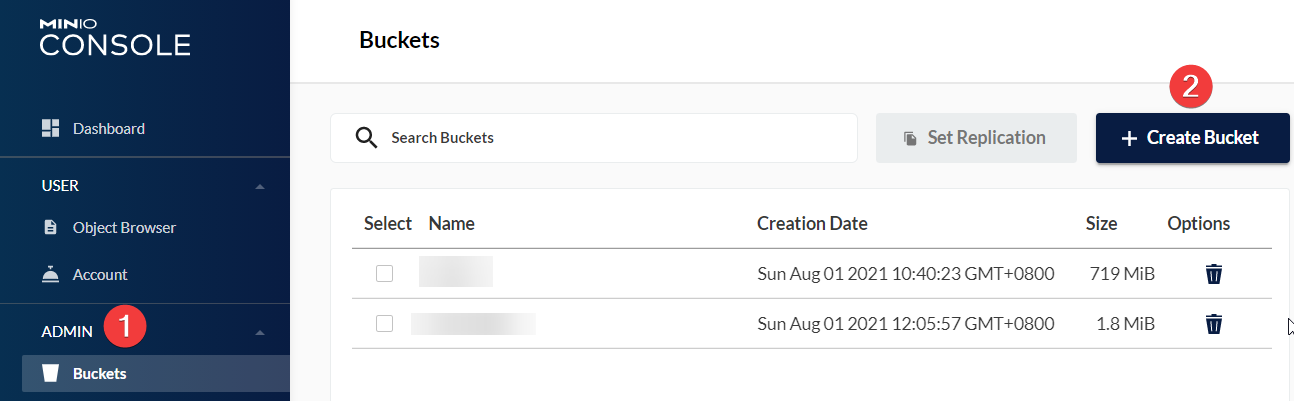Image resolution: width=1294 pixels, height=401 pixels.
Task: Click the Account person icon
Action: click(x=51, y=274)
